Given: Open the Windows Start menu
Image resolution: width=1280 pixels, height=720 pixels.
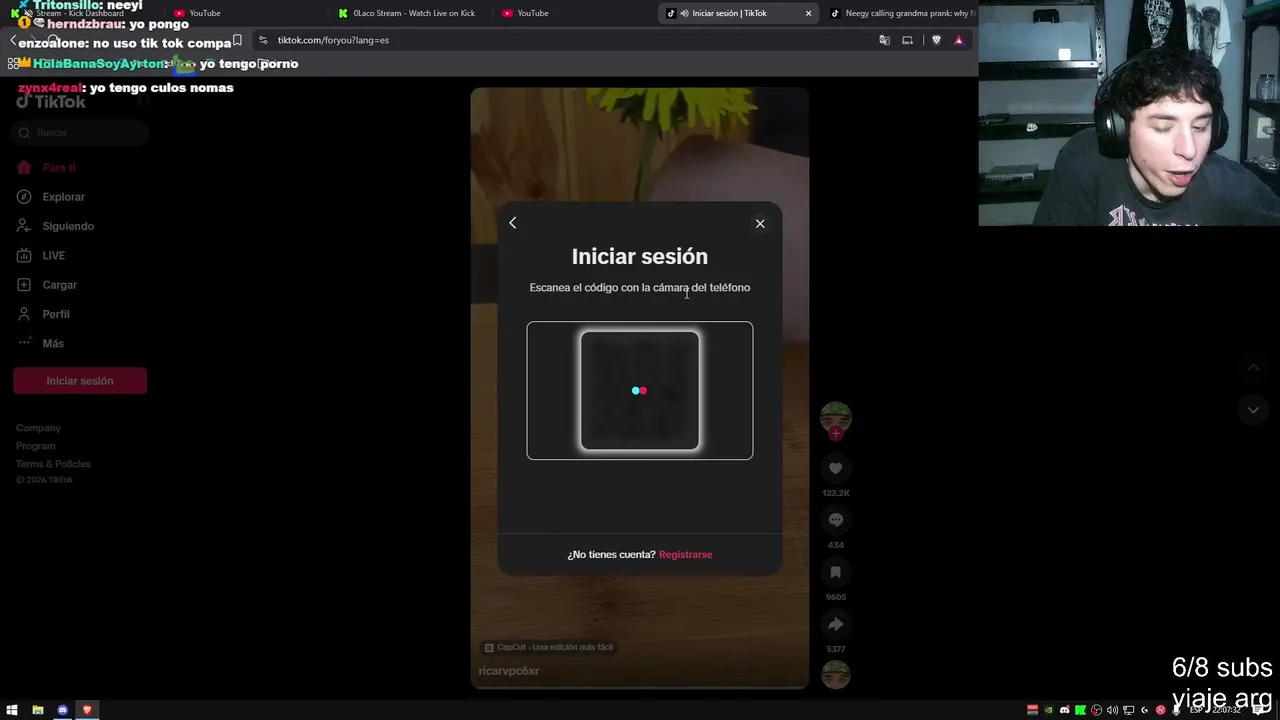Looking at the screenshot, I should [13, 710].
